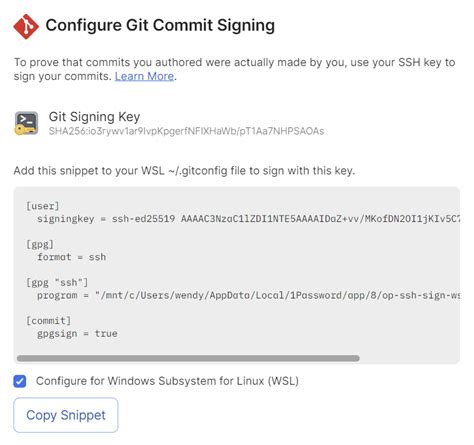Click the Copy Snippet button
The width and height of the screenshot is (474, 445).
[66, 415]
